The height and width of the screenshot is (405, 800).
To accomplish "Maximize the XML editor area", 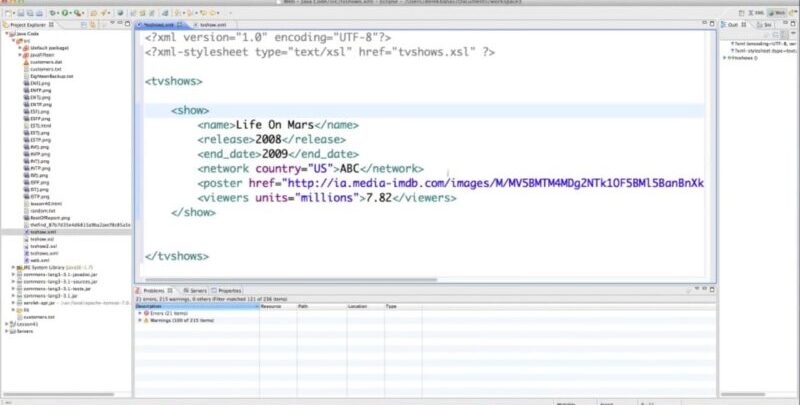I will (712, 23).
